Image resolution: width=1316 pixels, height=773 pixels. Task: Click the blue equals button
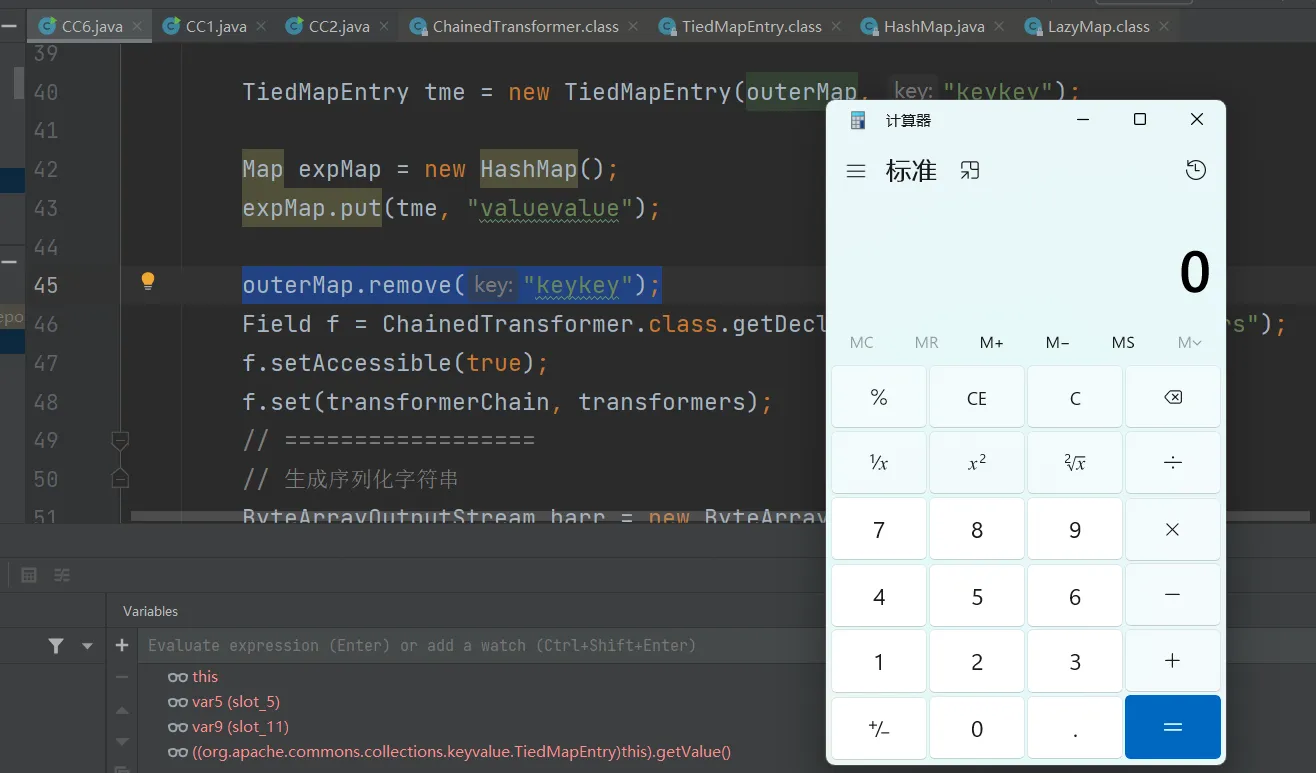coord(1173,727)
